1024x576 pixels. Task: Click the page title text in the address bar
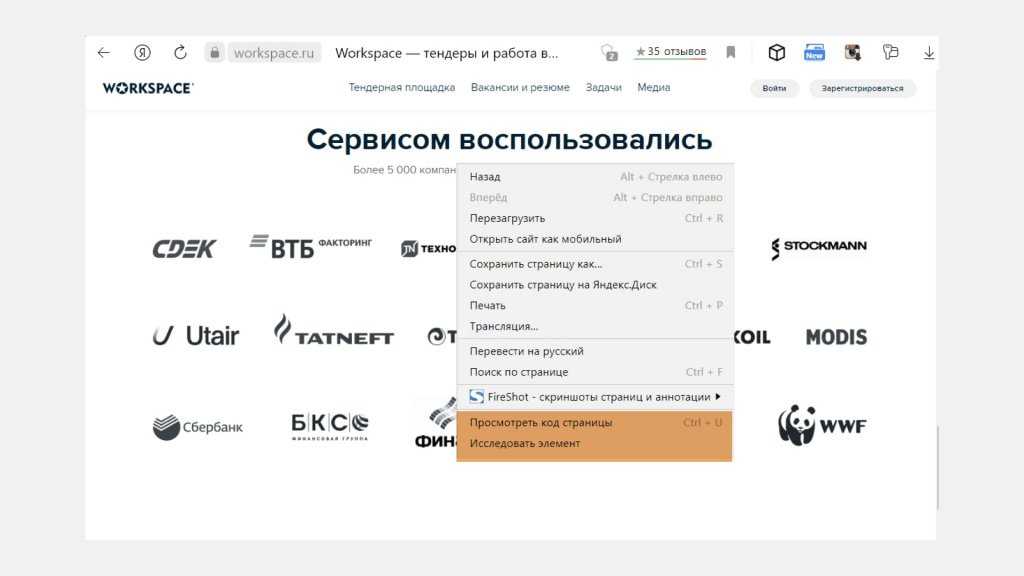point(447,53)
